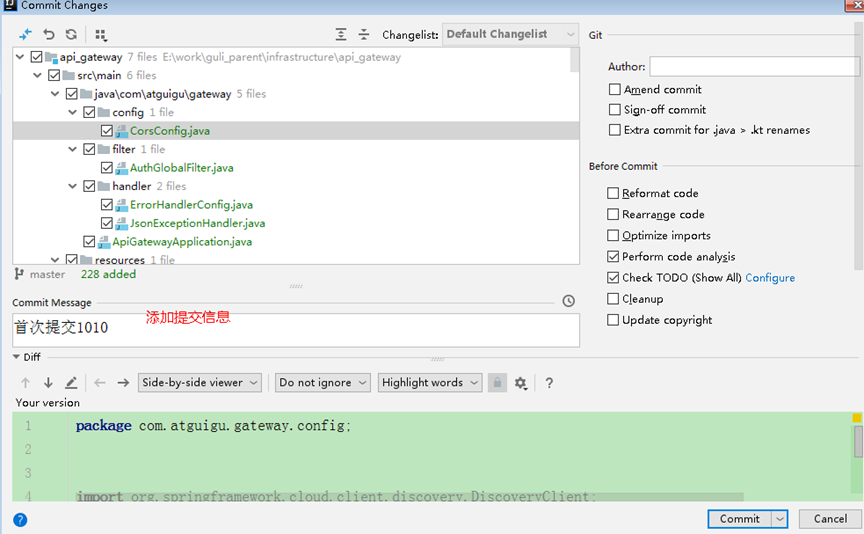Open the Do not ignore dropdown

point(322,382)
